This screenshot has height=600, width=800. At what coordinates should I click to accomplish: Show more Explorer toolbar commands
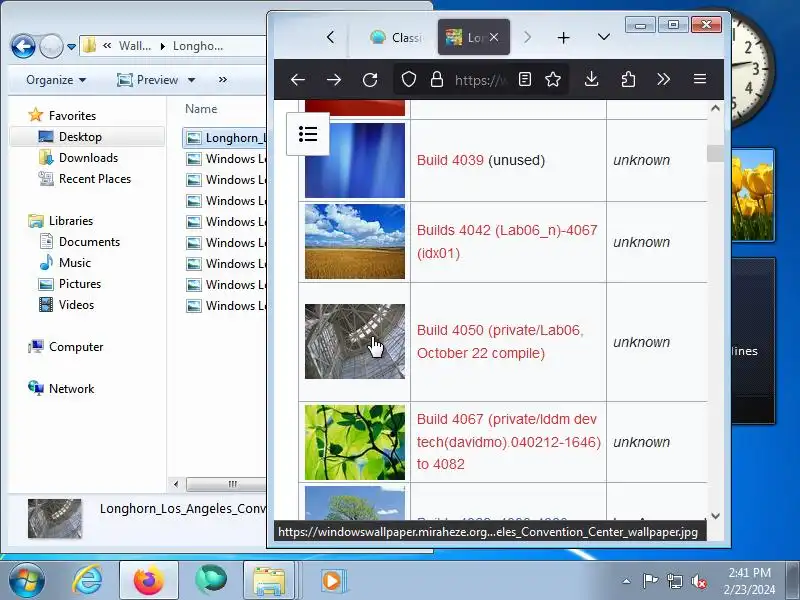(x=222, y=80)
